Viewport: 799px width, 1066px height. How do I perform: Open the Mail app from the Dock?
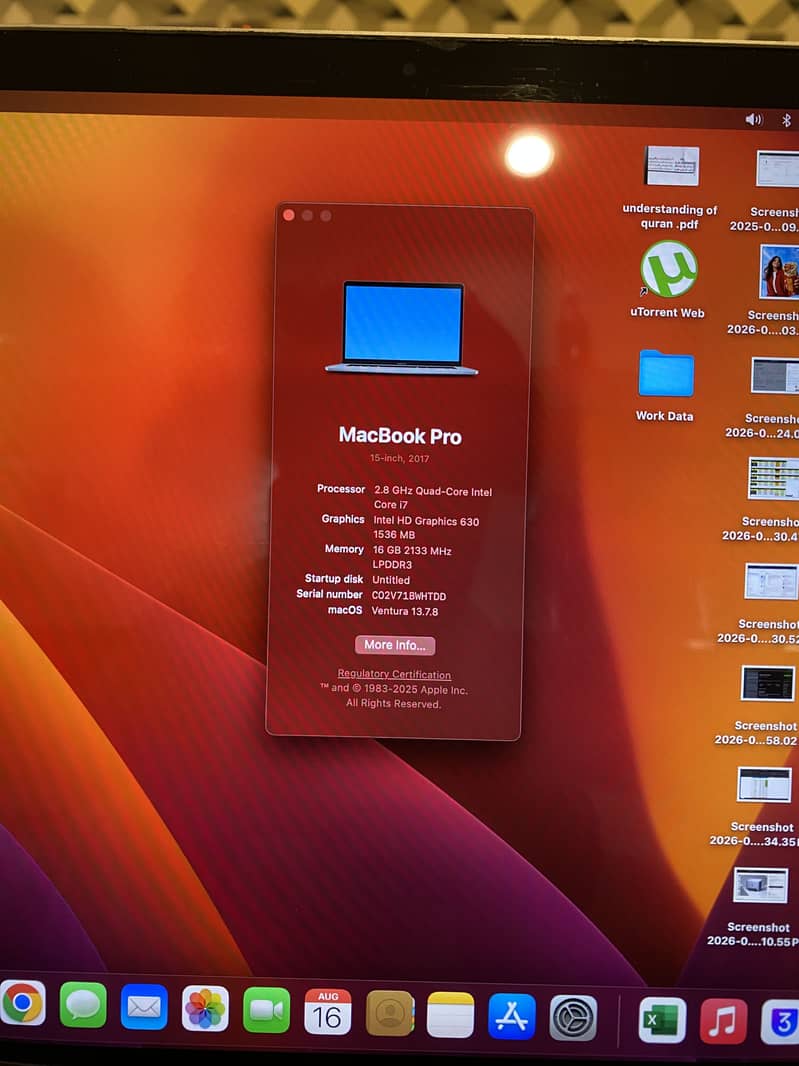(144, 1007)
